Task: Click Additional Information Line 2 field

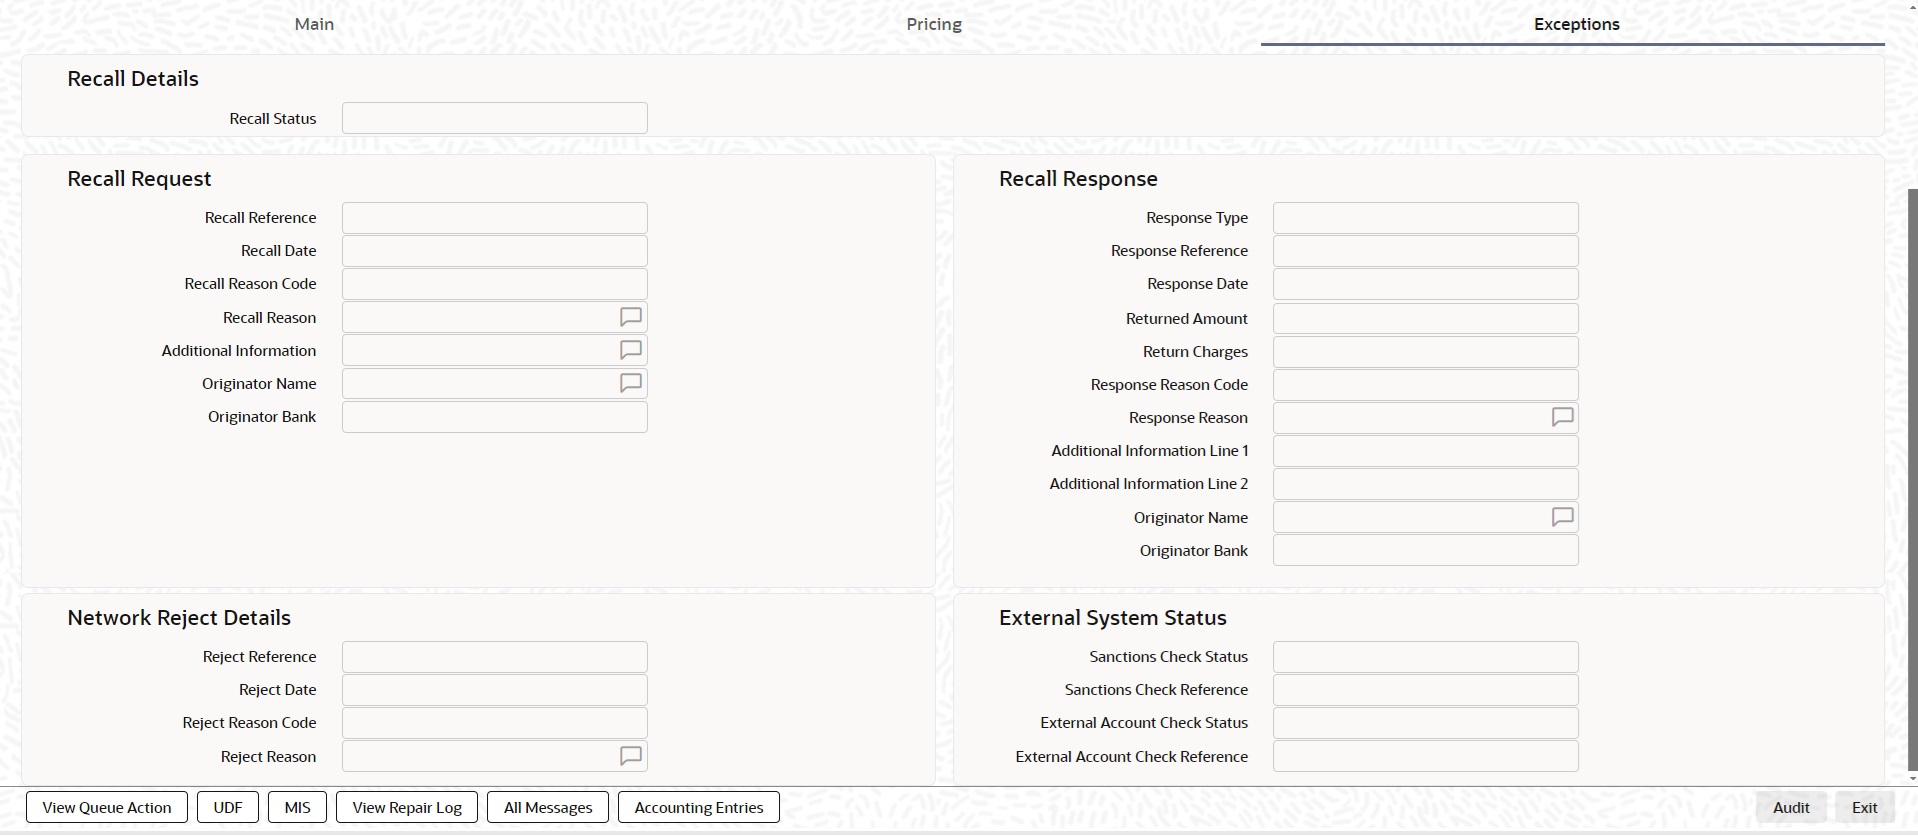Action: point(1426,484)
